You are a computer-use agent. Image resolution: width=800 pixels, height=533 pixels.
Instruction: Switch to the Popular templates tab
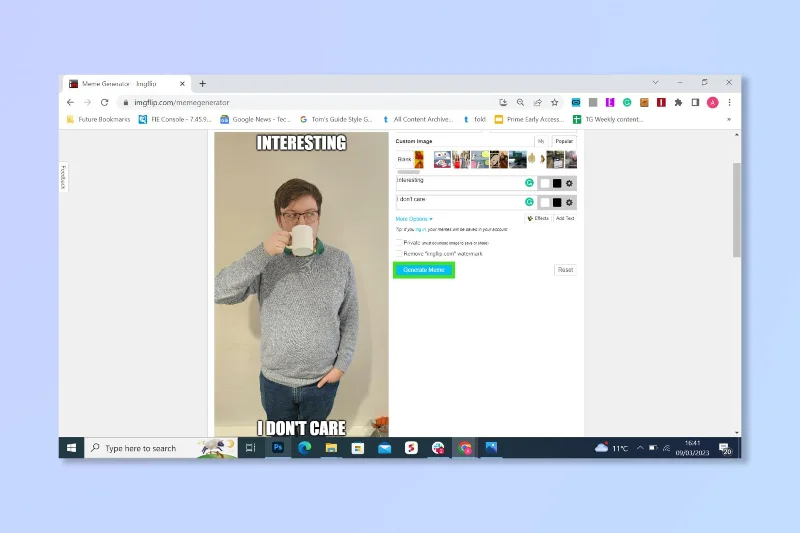564,141
